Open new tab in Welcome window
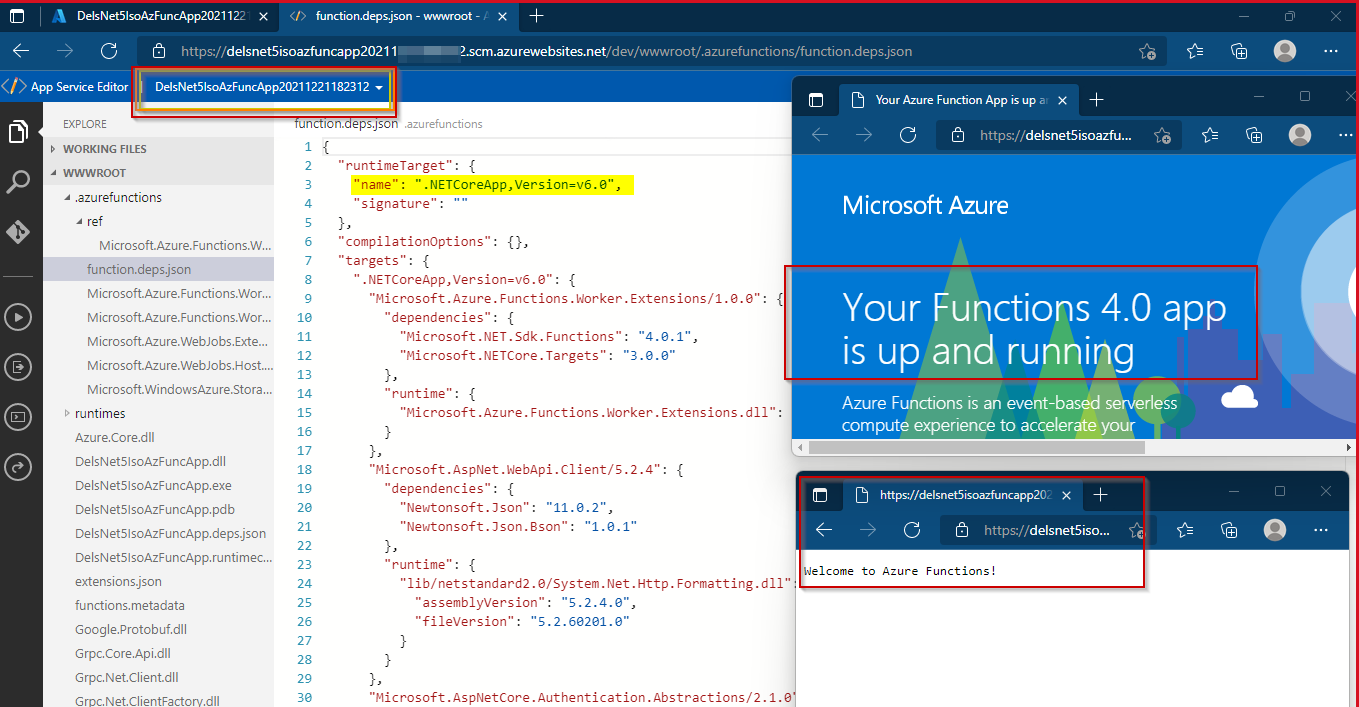This screenshot has width=1359, height=707. [x=1101, y=495]
